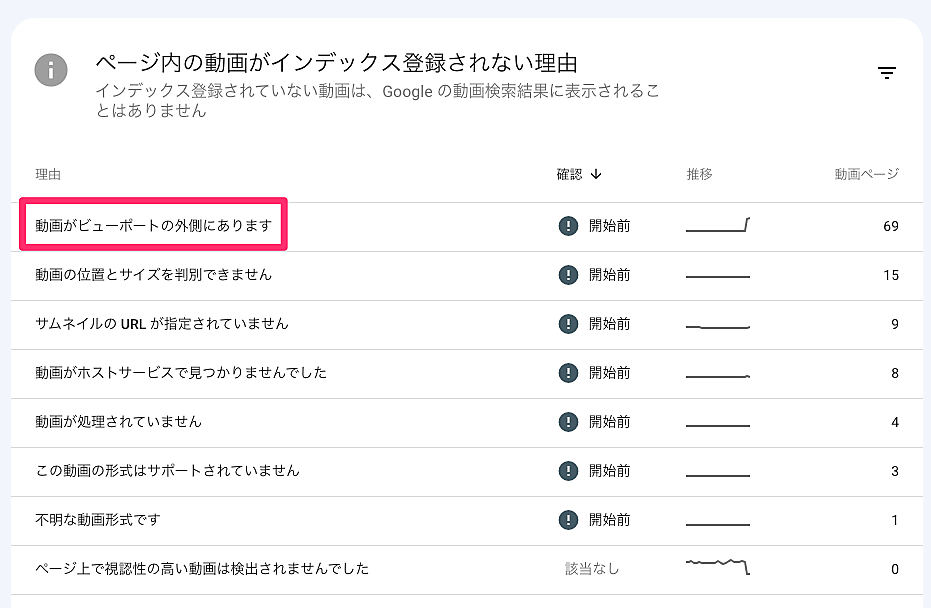Viewport: 931px width, 608px height.
Task: Click status icon for 動画がホストサービスで見つかりませんでした row
Action: pyautogui.click(x=568, y=373)
